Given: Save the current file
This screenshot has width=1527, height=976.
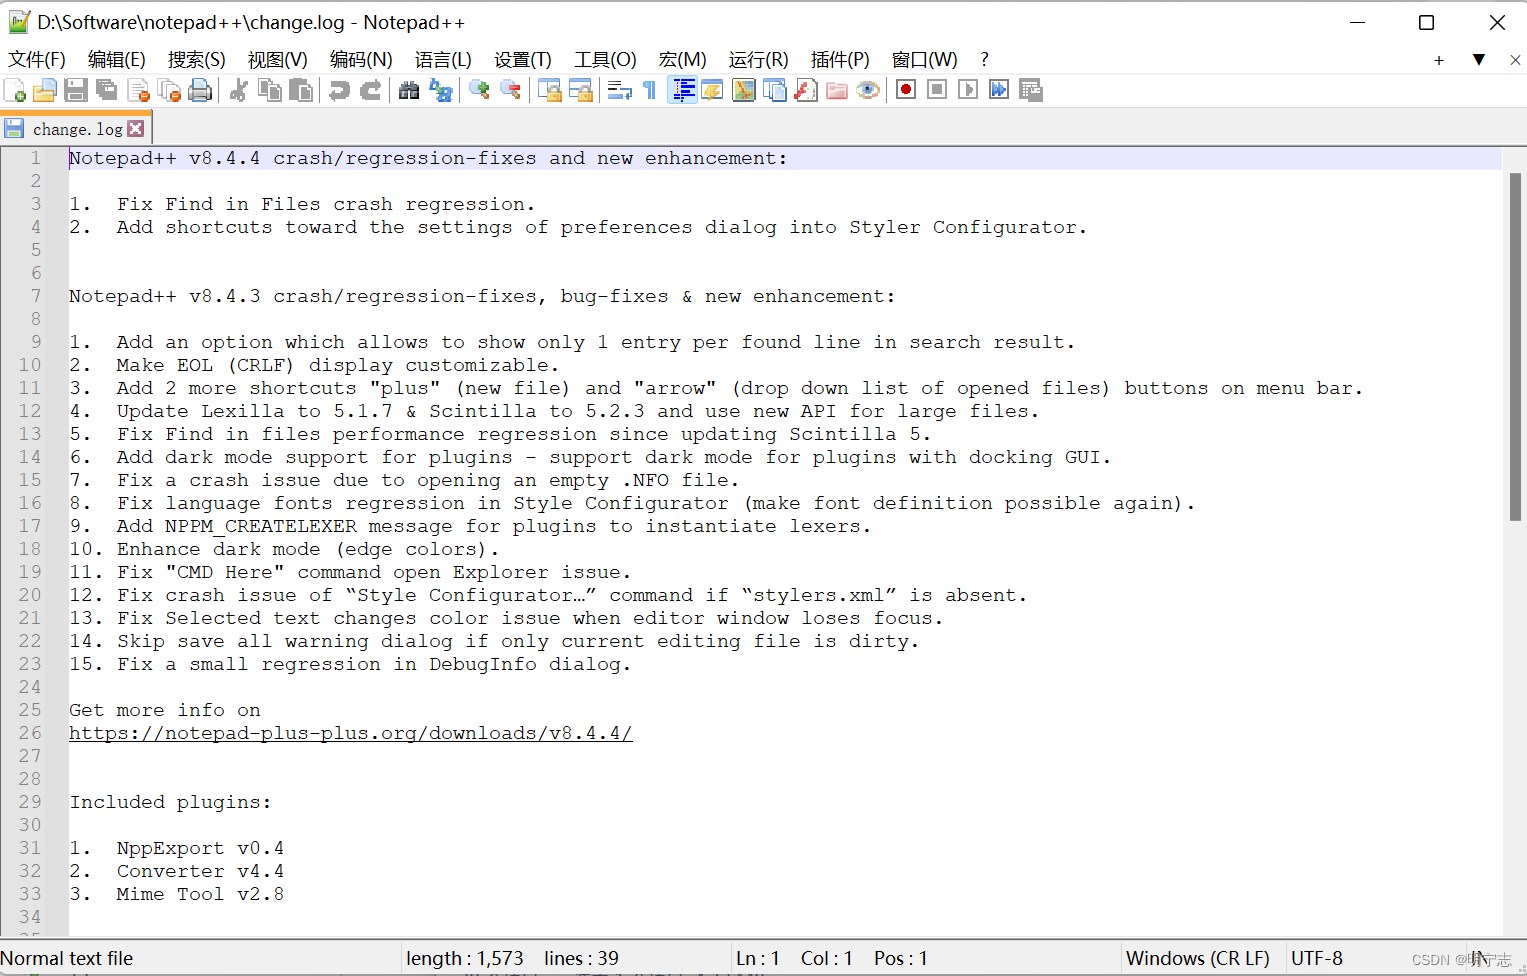Looking at the screenshot, I should [x=76, y=90].
